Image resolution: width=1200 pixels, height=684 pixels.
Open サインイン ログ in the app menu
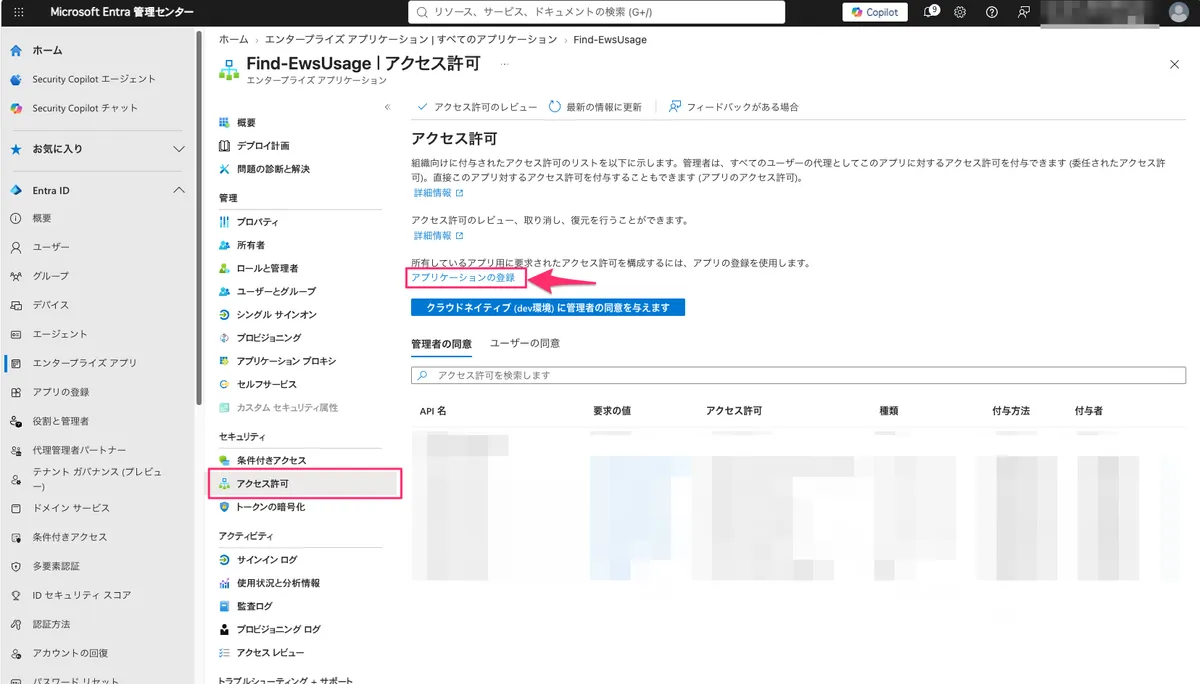267,560
